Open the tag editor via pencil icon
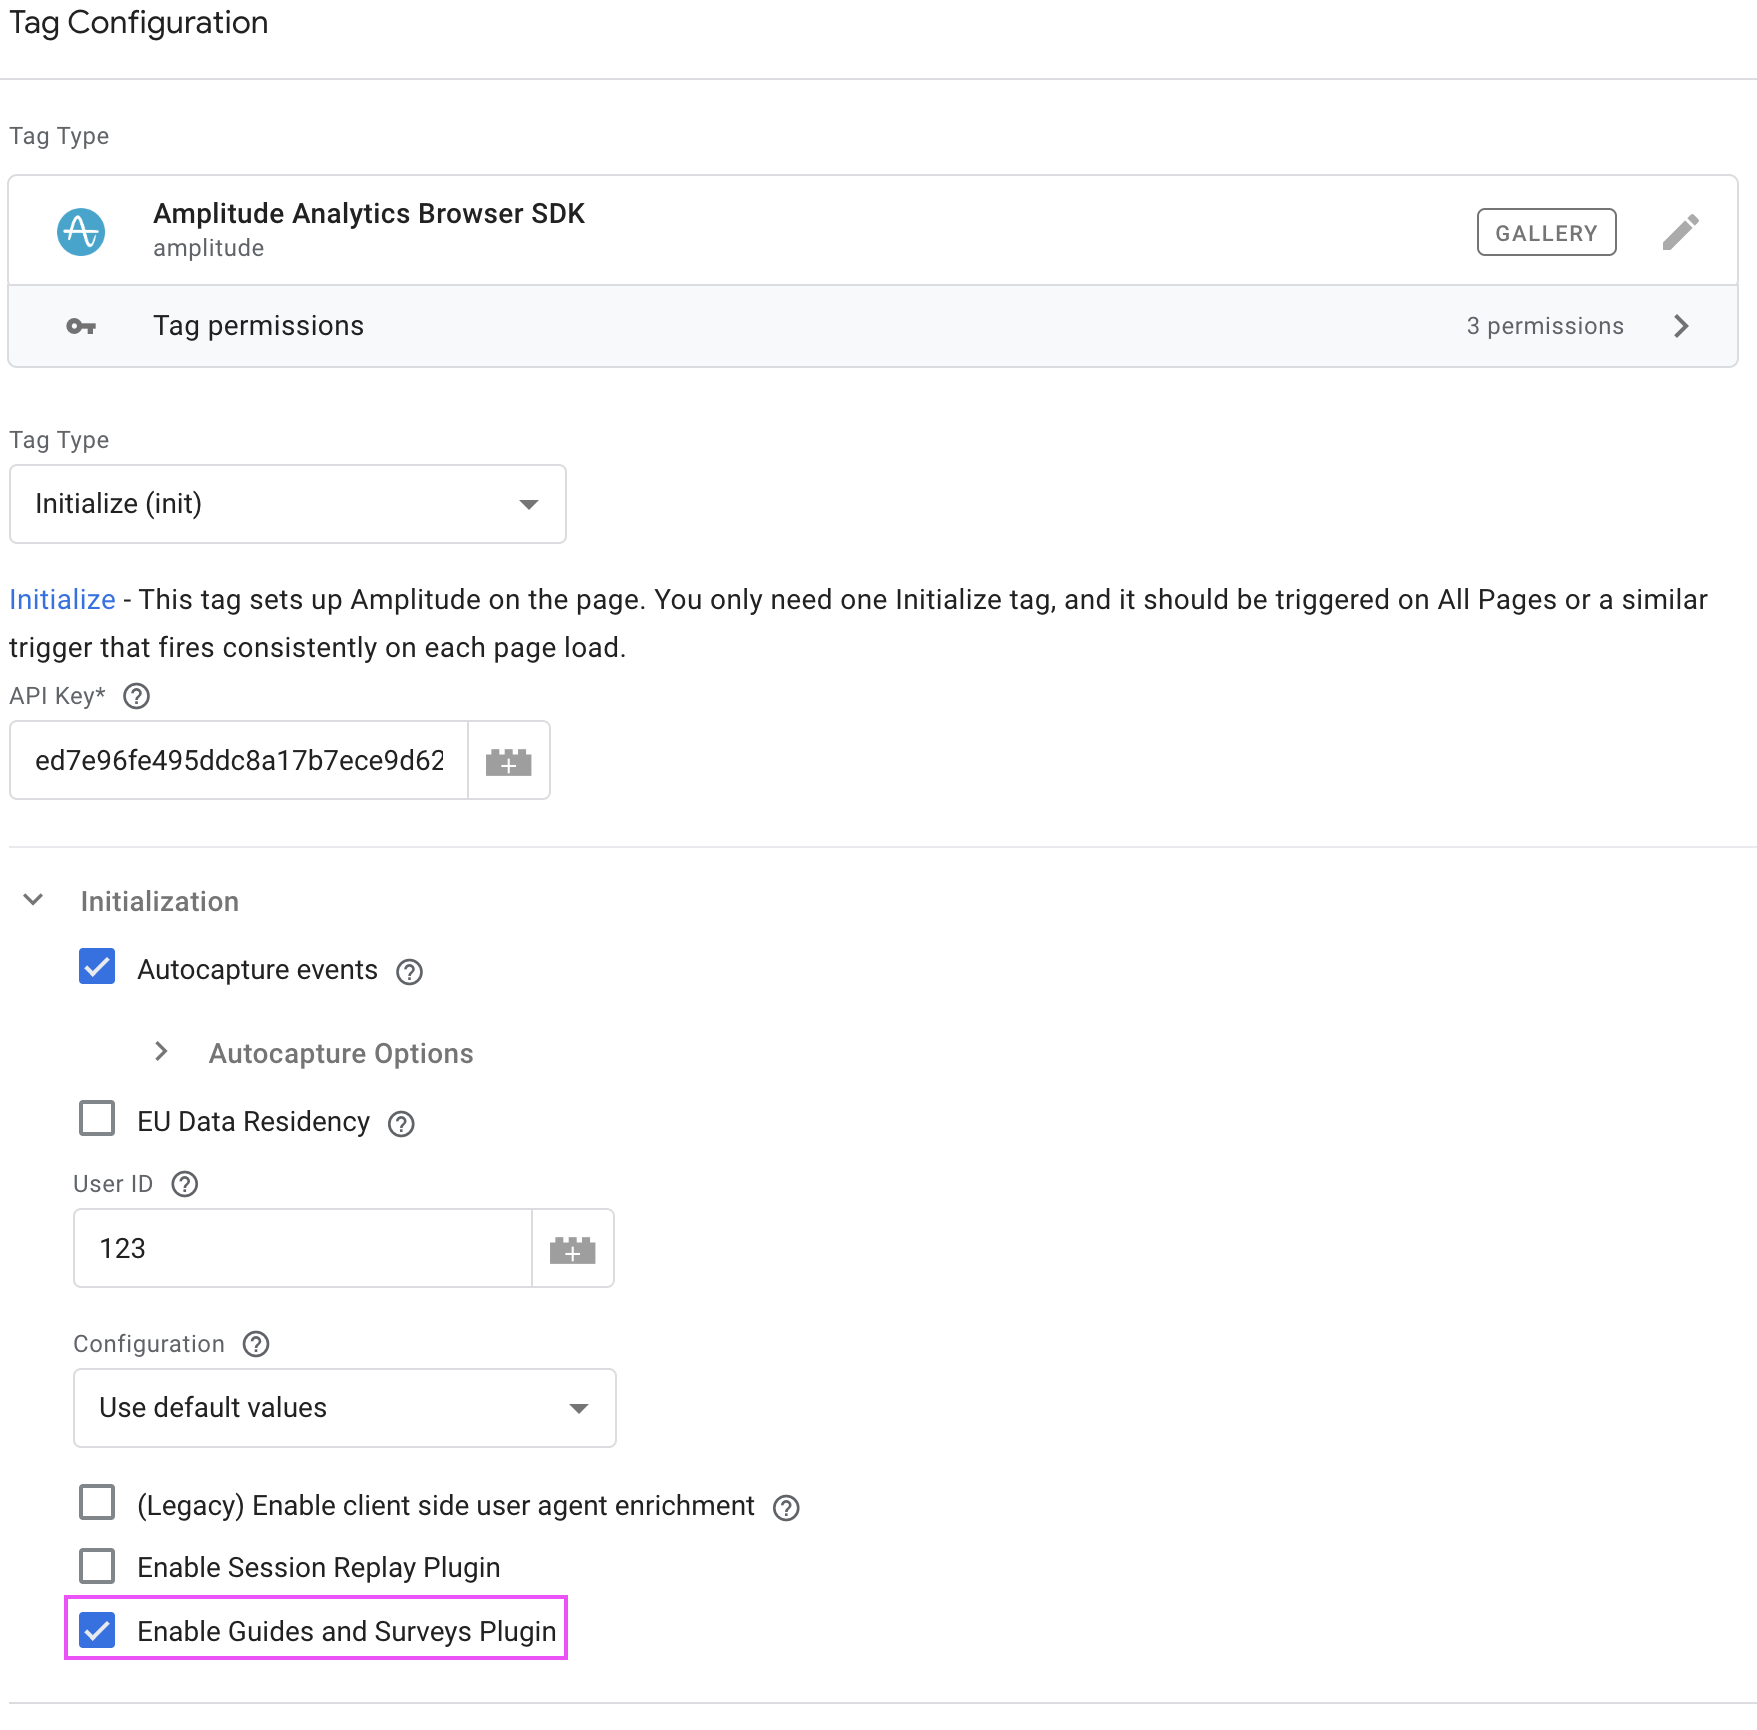1757x1730 pixels. click(x=1681, y=230)
